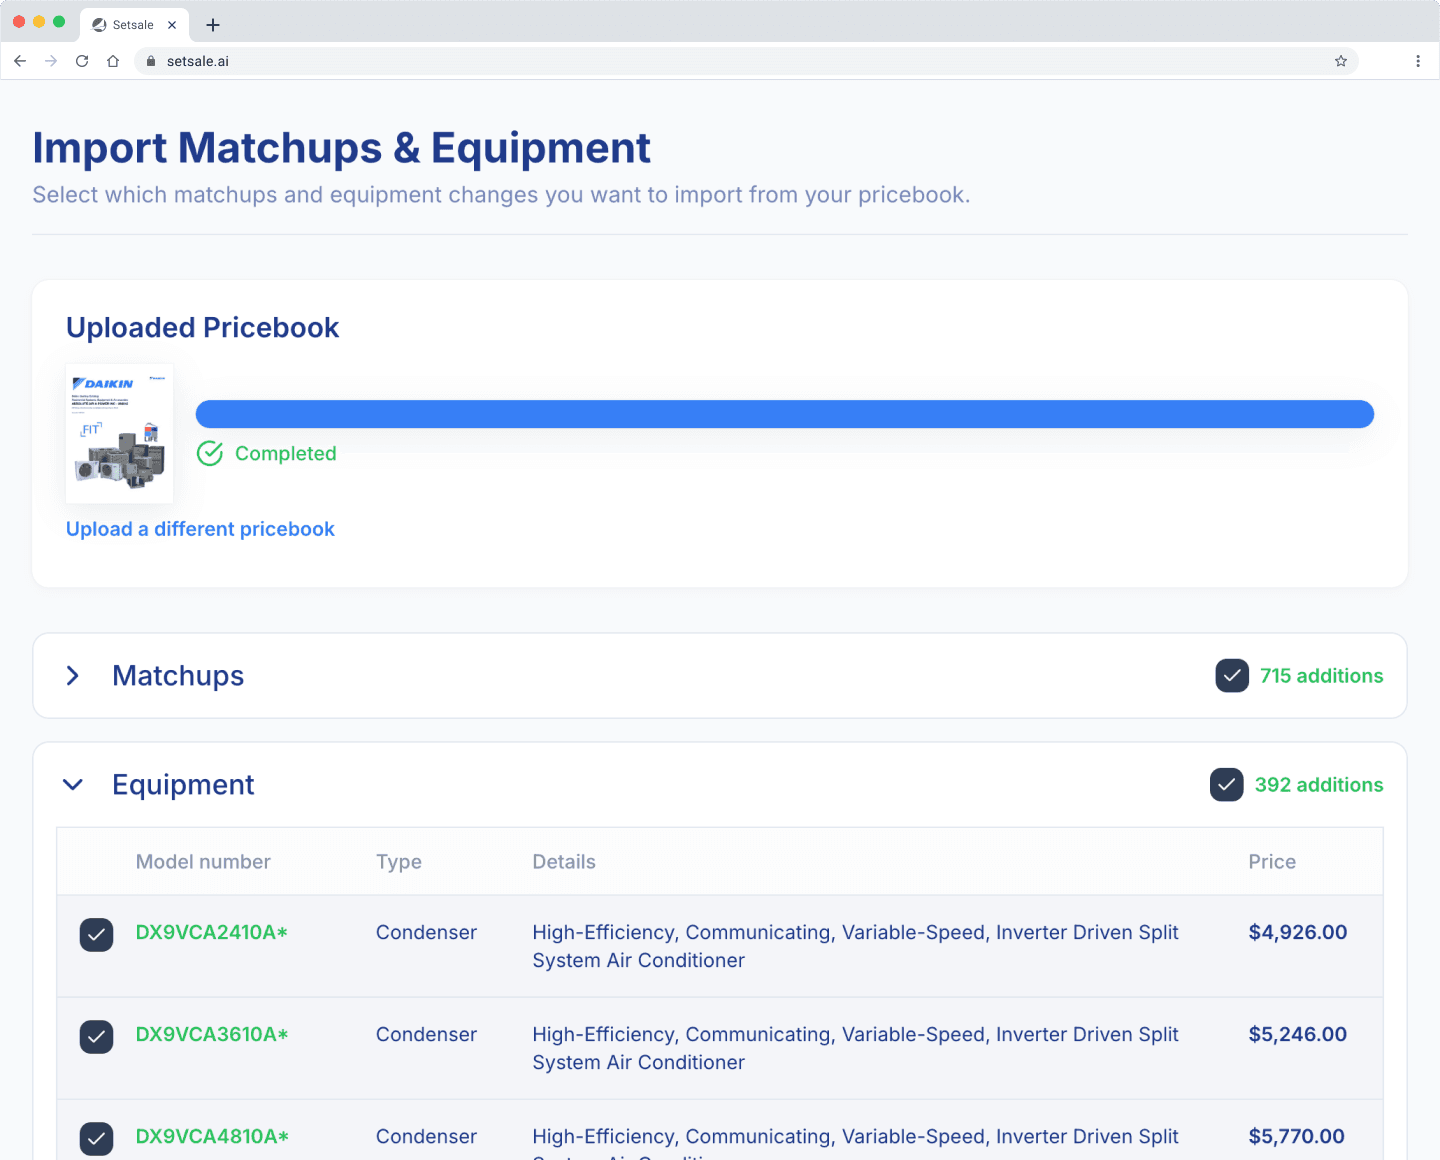Toggle the 715 additions checkbox
The width and height of the screenshot is (1440, 1160).
click(x=1232, y=676)
